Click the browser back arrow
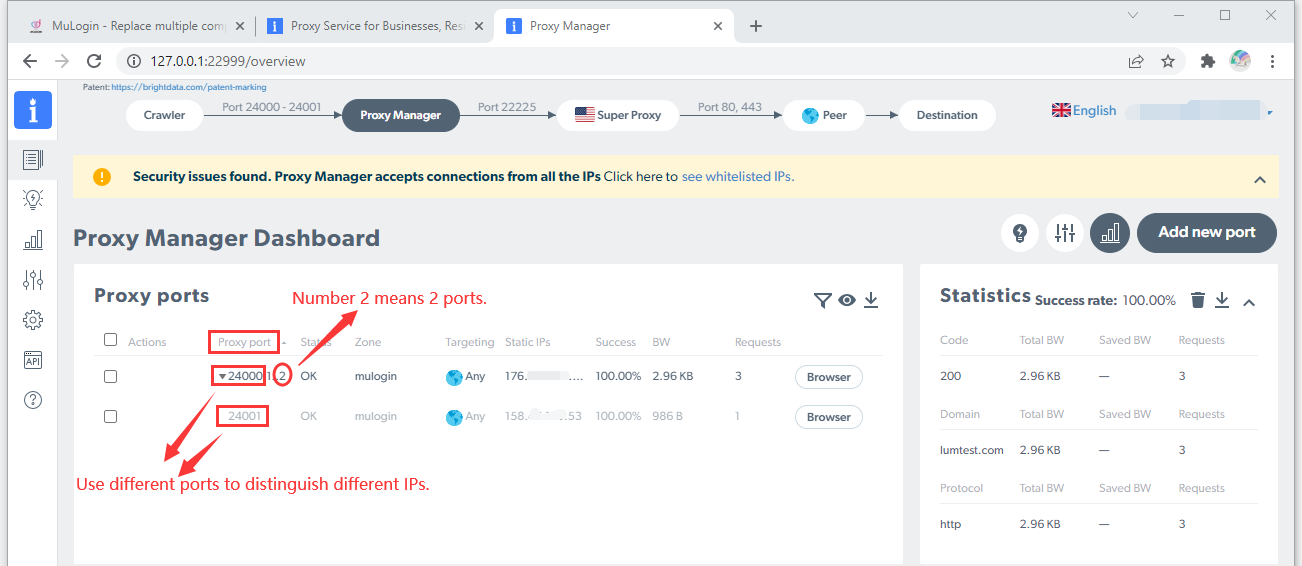Screen dimensions: 1302x566 29,61
